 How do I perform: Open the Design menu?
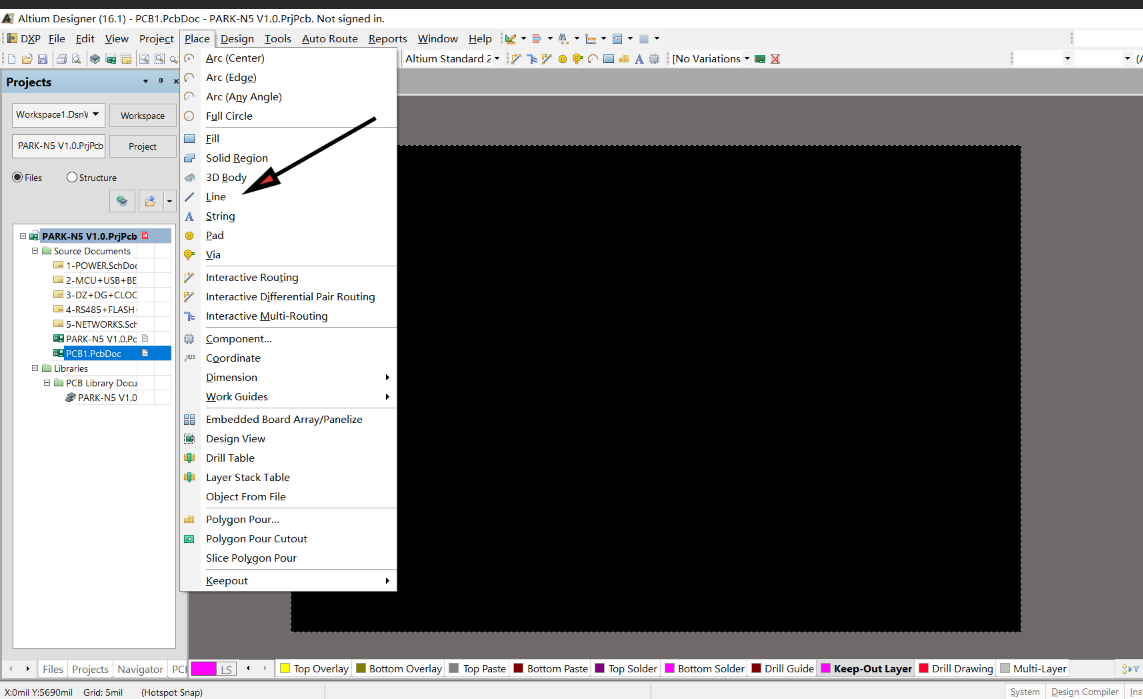[237, 39]
